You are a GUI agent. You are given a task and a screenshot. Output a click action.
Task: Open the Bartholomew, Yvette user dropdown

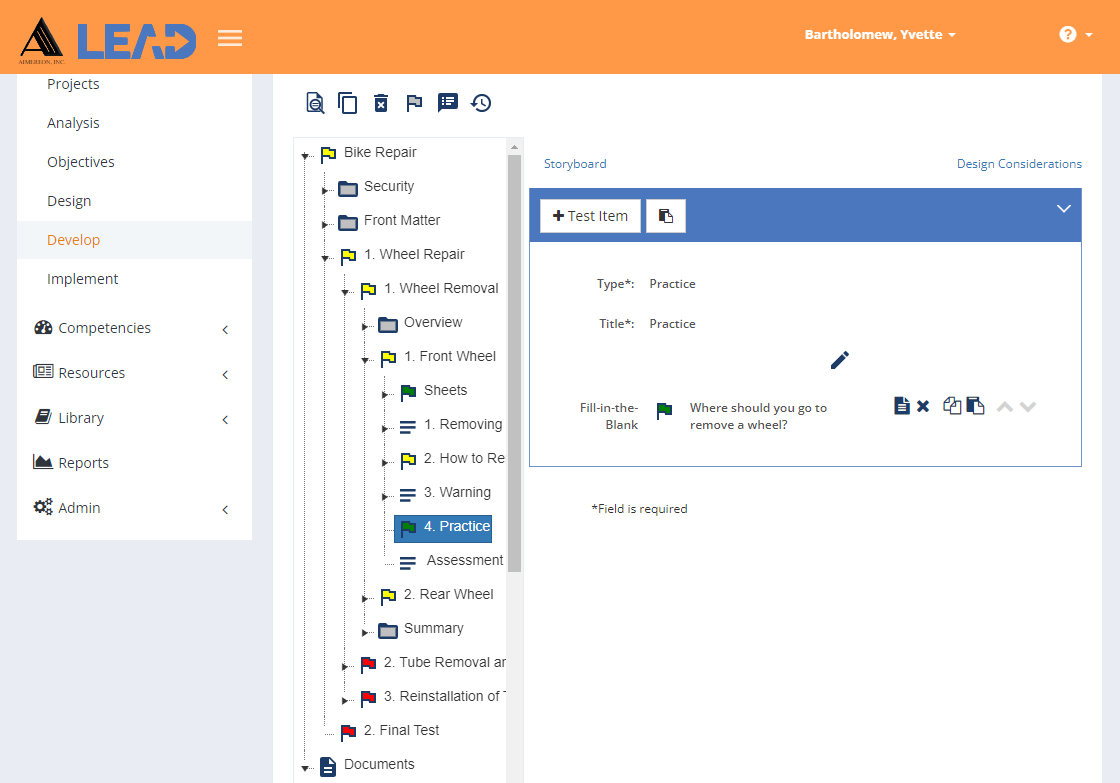(x=880, y=35)
